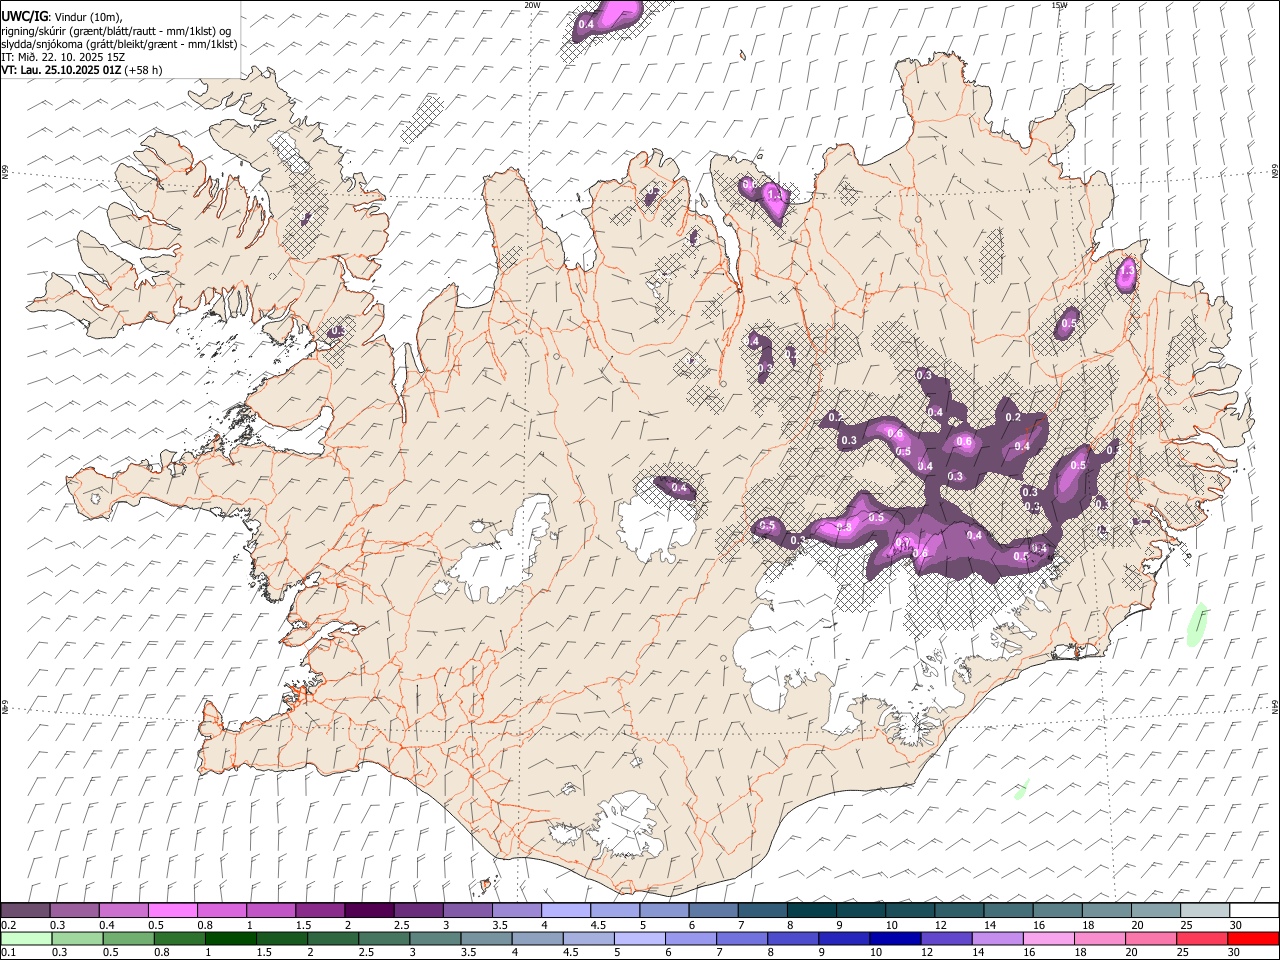Select the upper scale swatch between 0.3 and 0.4
The image size is (1280, 960).
point(75,910)
